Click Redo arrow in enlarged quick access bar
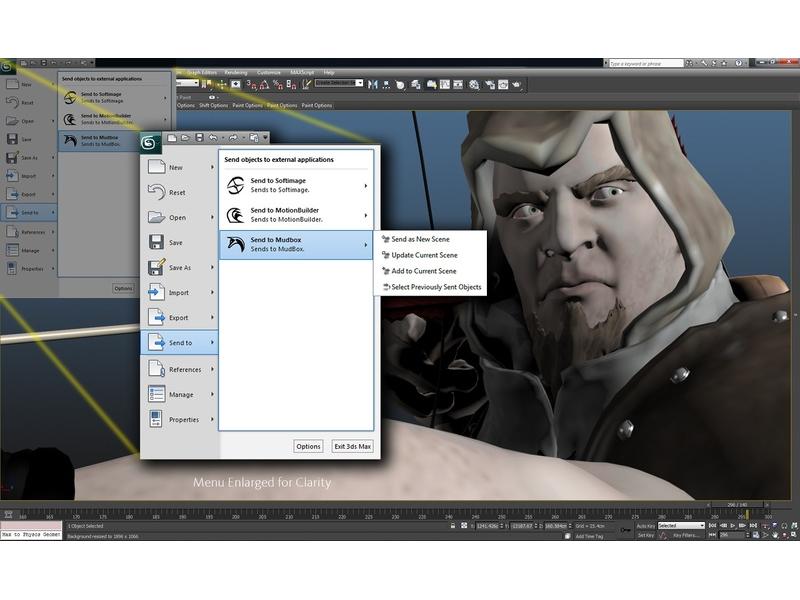 (x=233, y=138)
